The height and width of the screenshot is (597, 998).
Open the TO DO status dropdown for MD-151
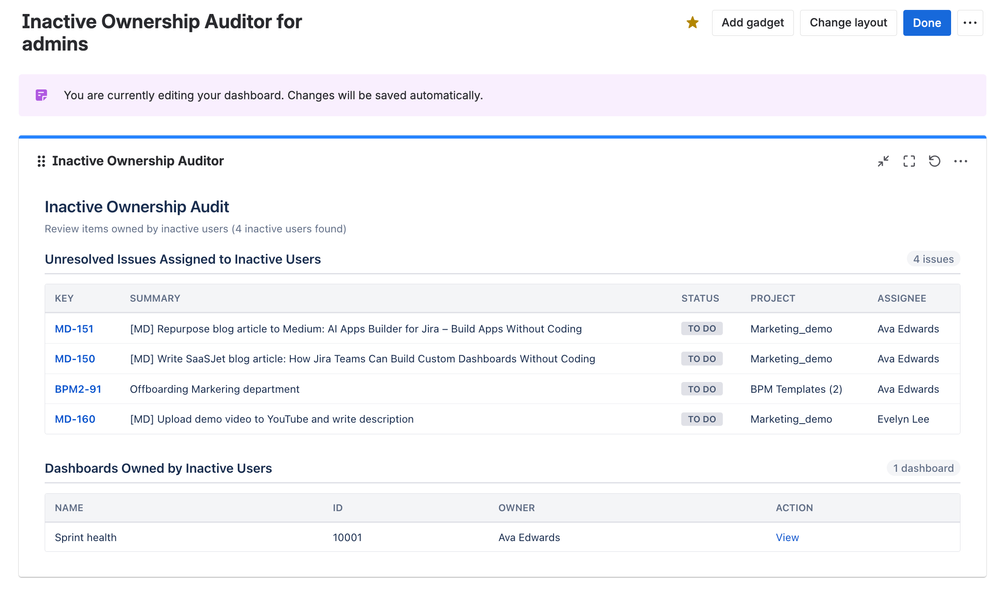701,329
